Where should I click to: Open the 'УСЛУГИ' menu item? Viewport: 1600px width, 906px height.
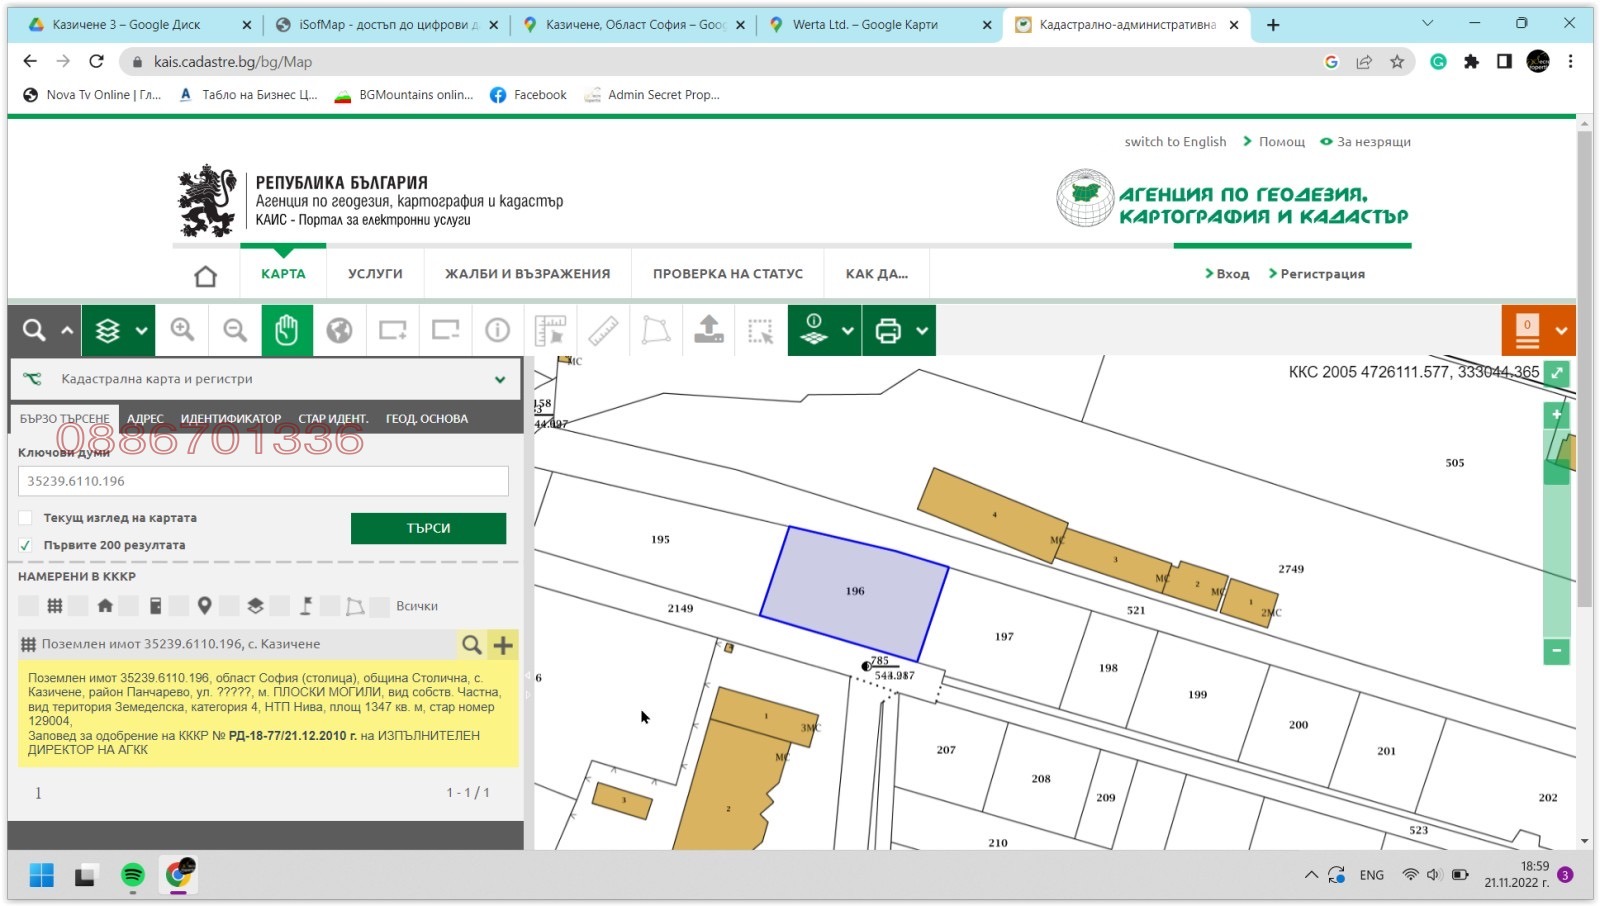pos(375,274)
